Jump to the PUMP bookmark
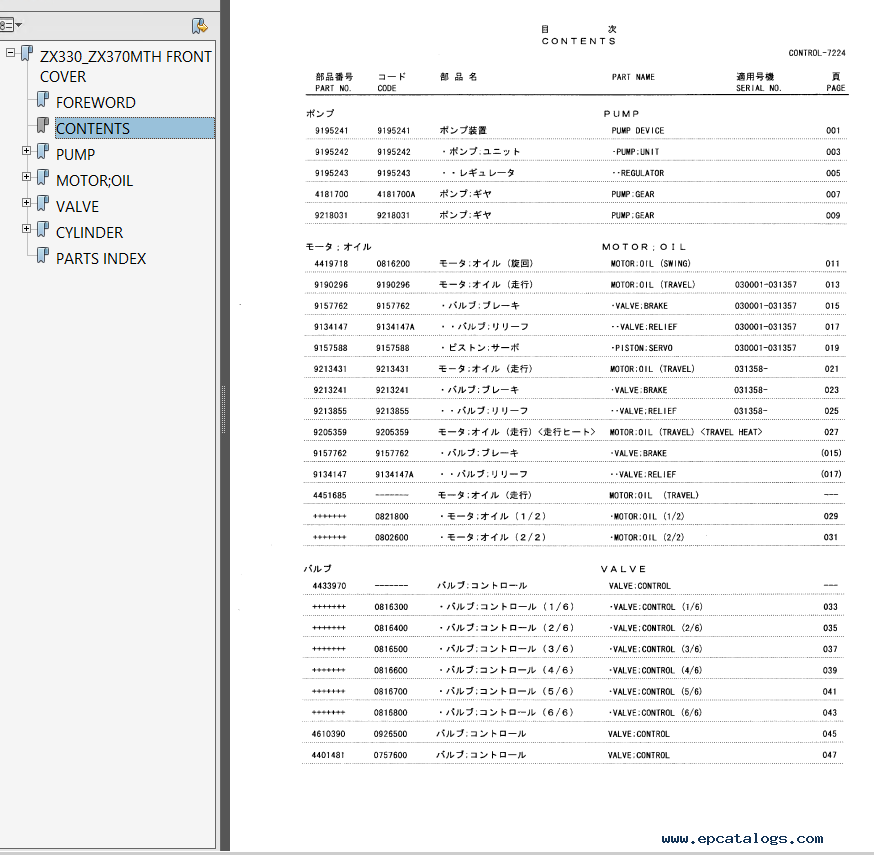Image resolution: width=874 pixels, height=855 pixels. [75, 154]
